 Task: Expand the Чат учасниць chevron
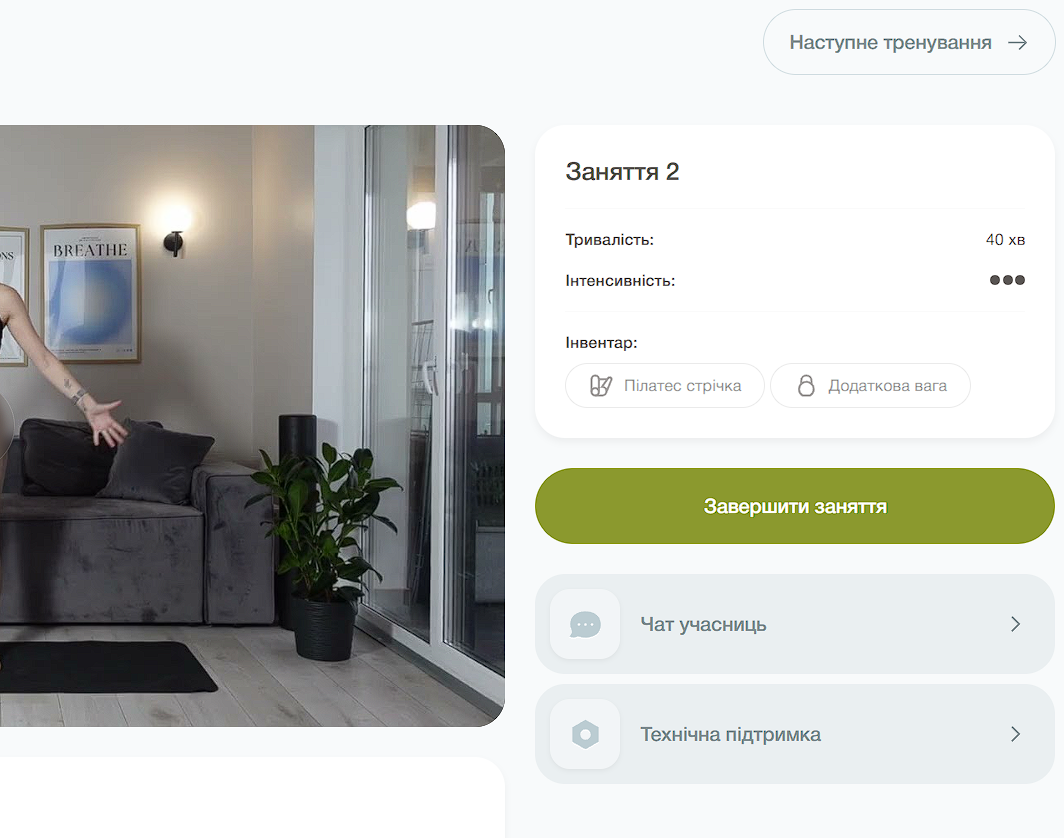pos(1015,624)
